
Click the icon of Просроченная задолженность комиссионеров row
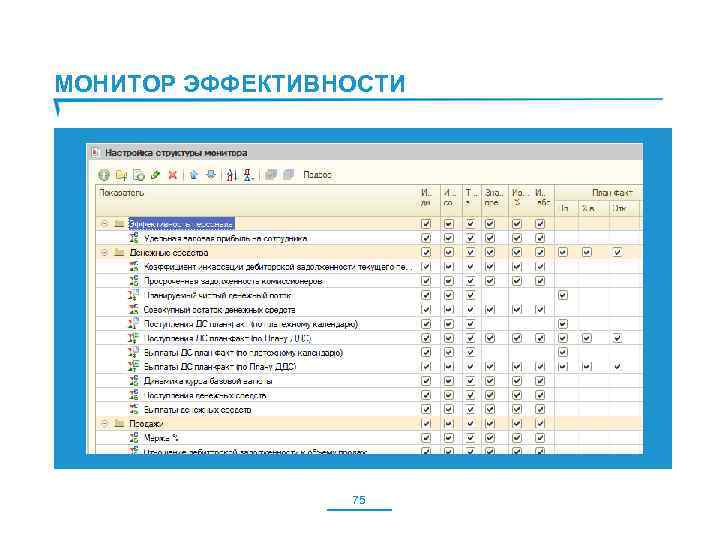click(134, 281)
